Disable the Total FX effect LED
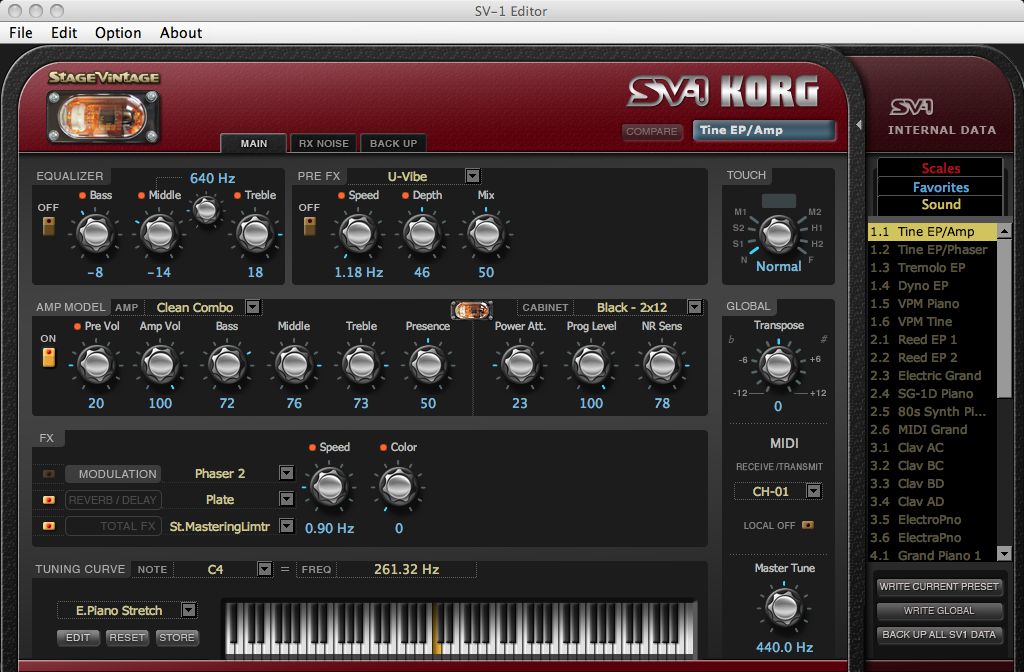 click(x=49, y=526)
